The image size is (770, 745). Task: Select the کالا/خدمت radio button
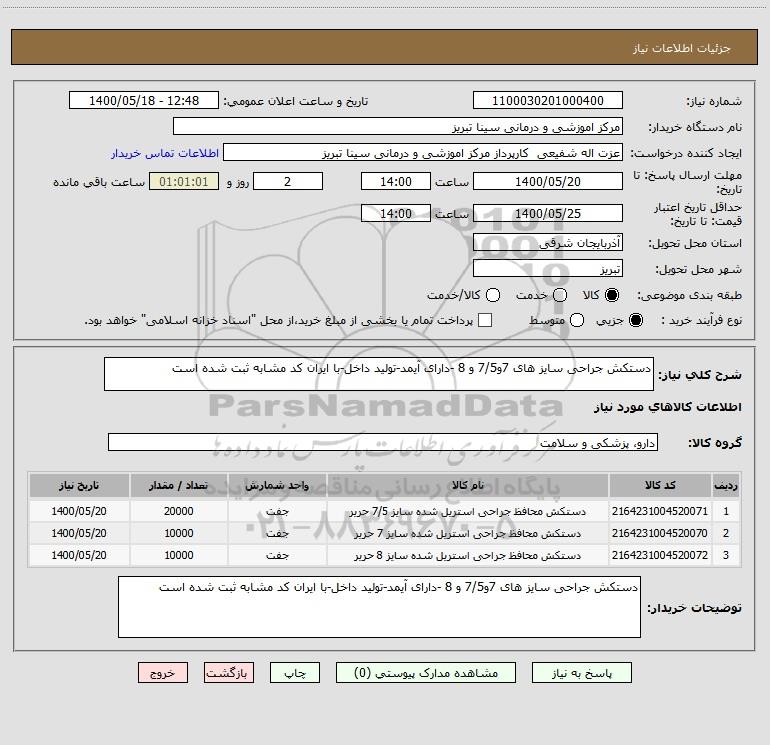[493, 295]
